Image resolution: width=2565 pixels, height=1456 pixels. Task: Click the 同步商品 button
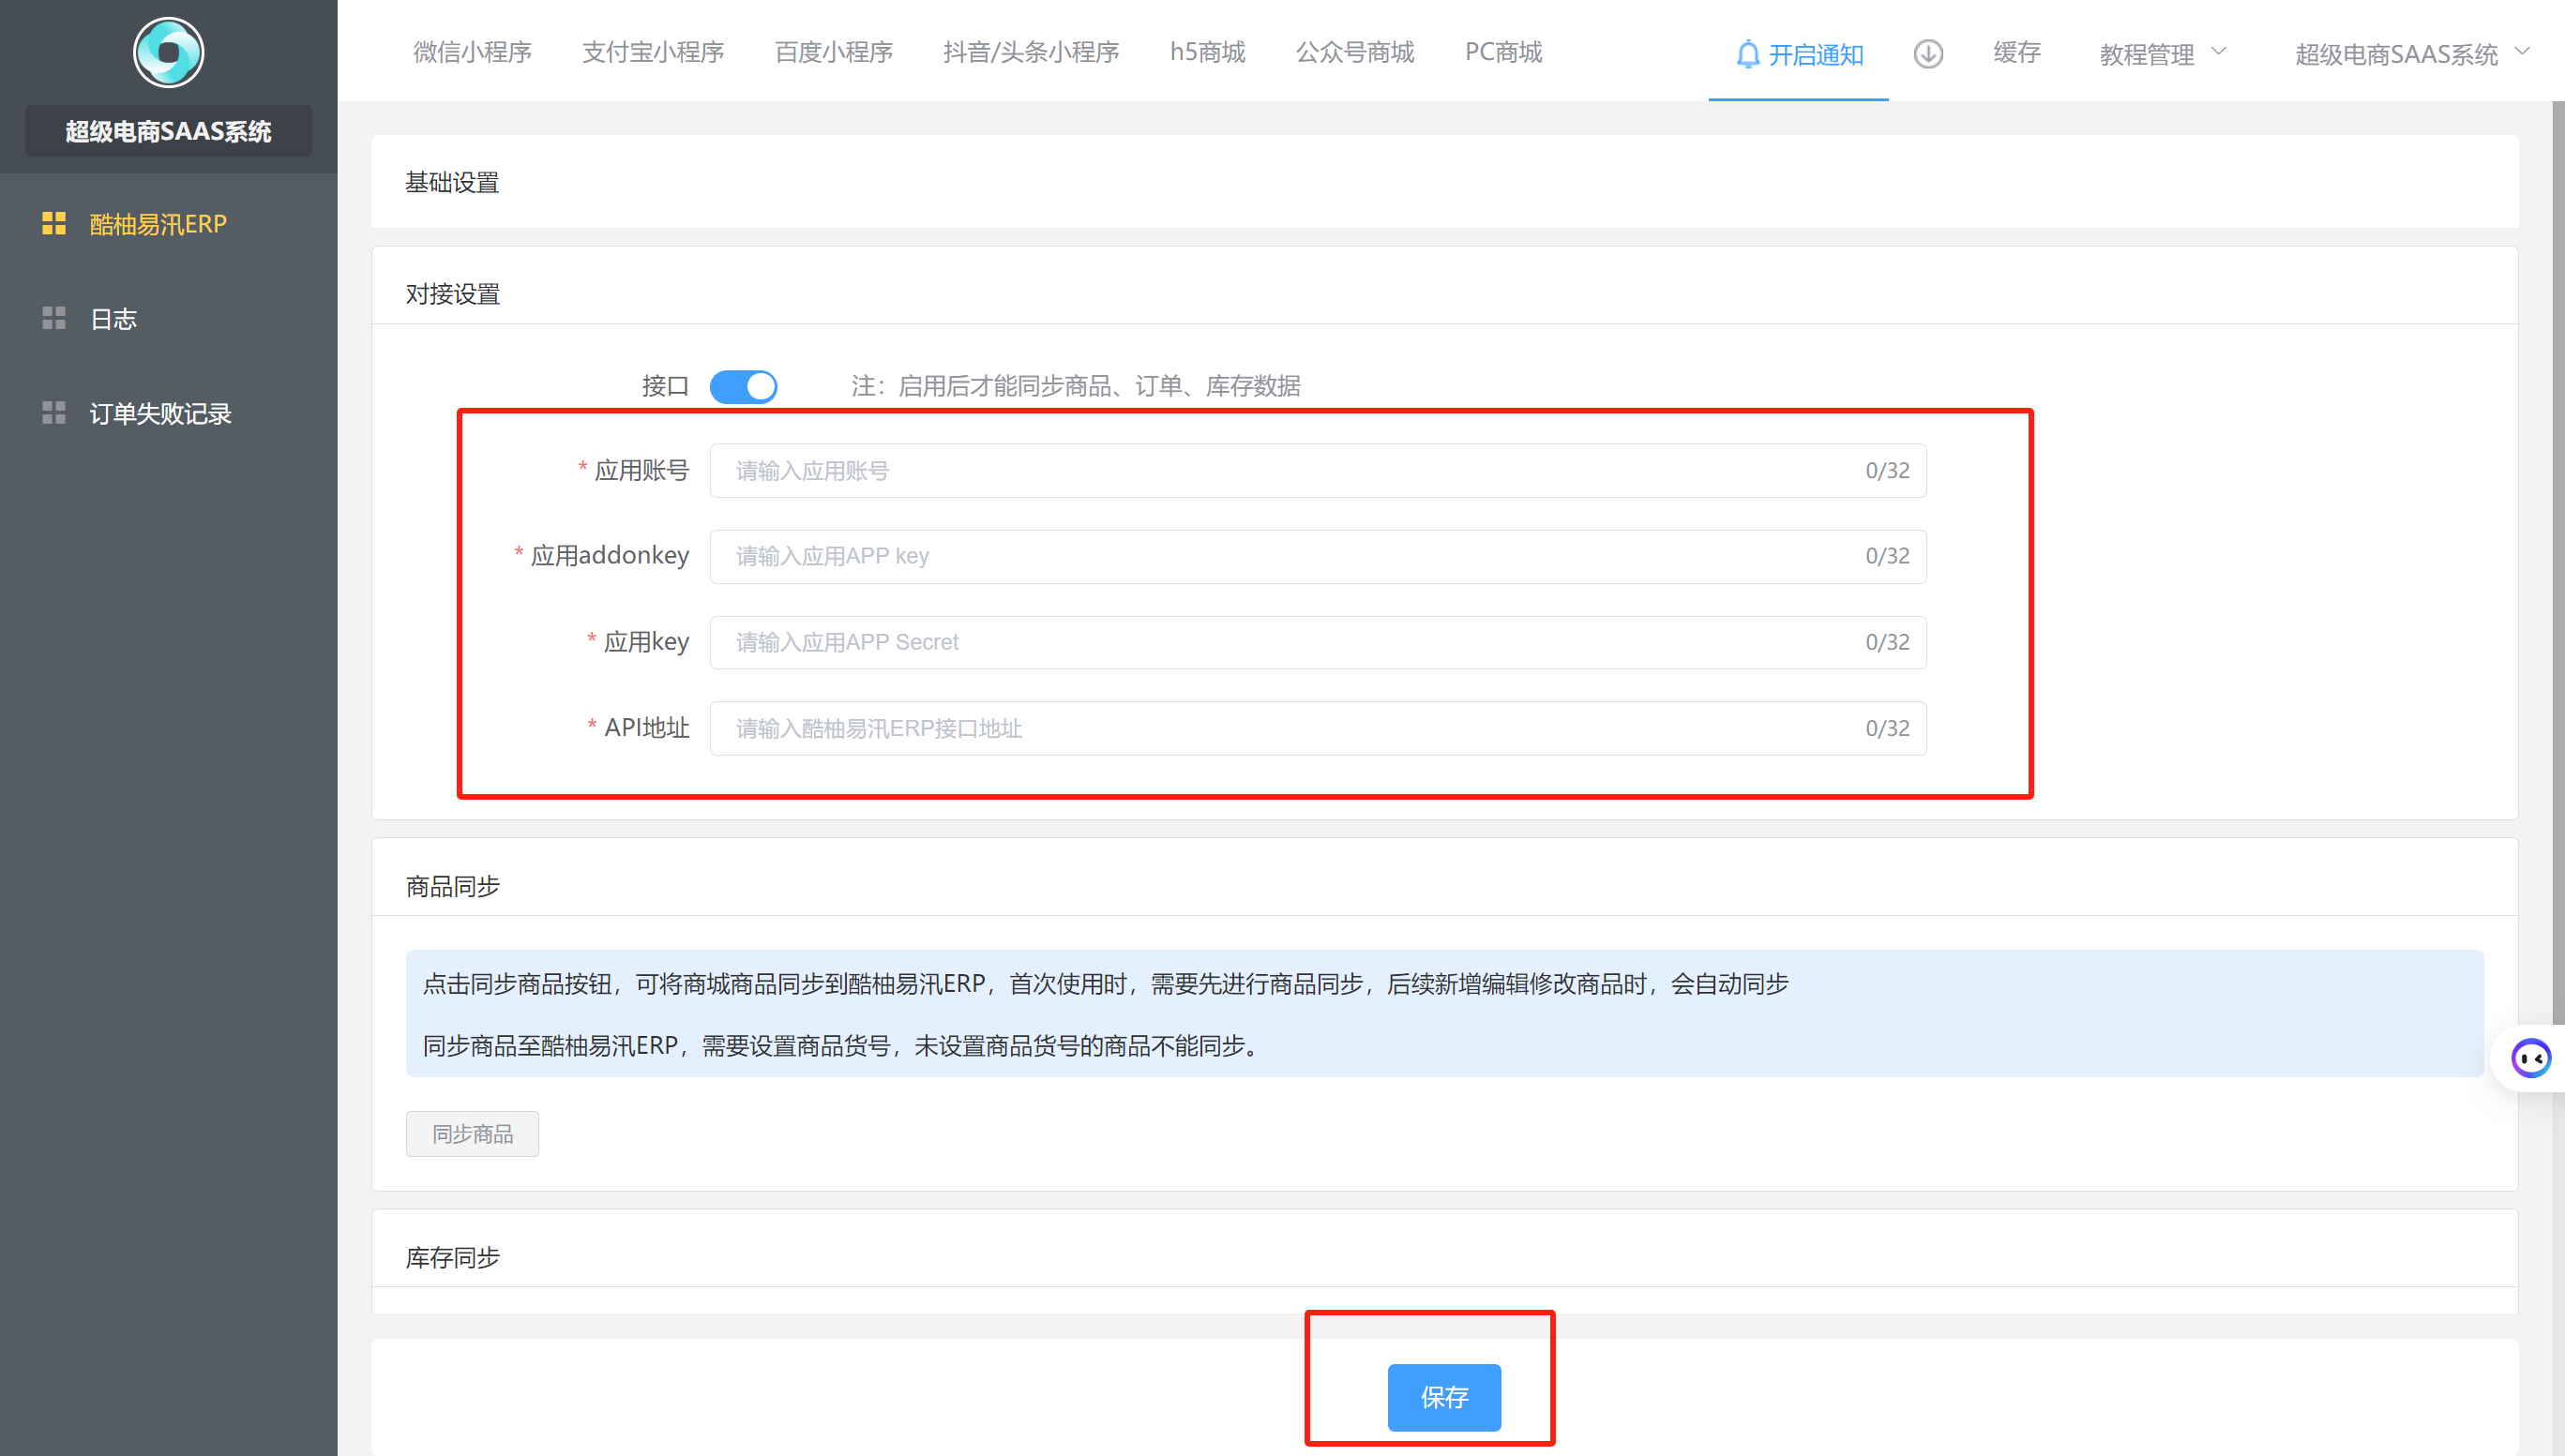(472, 1134)
